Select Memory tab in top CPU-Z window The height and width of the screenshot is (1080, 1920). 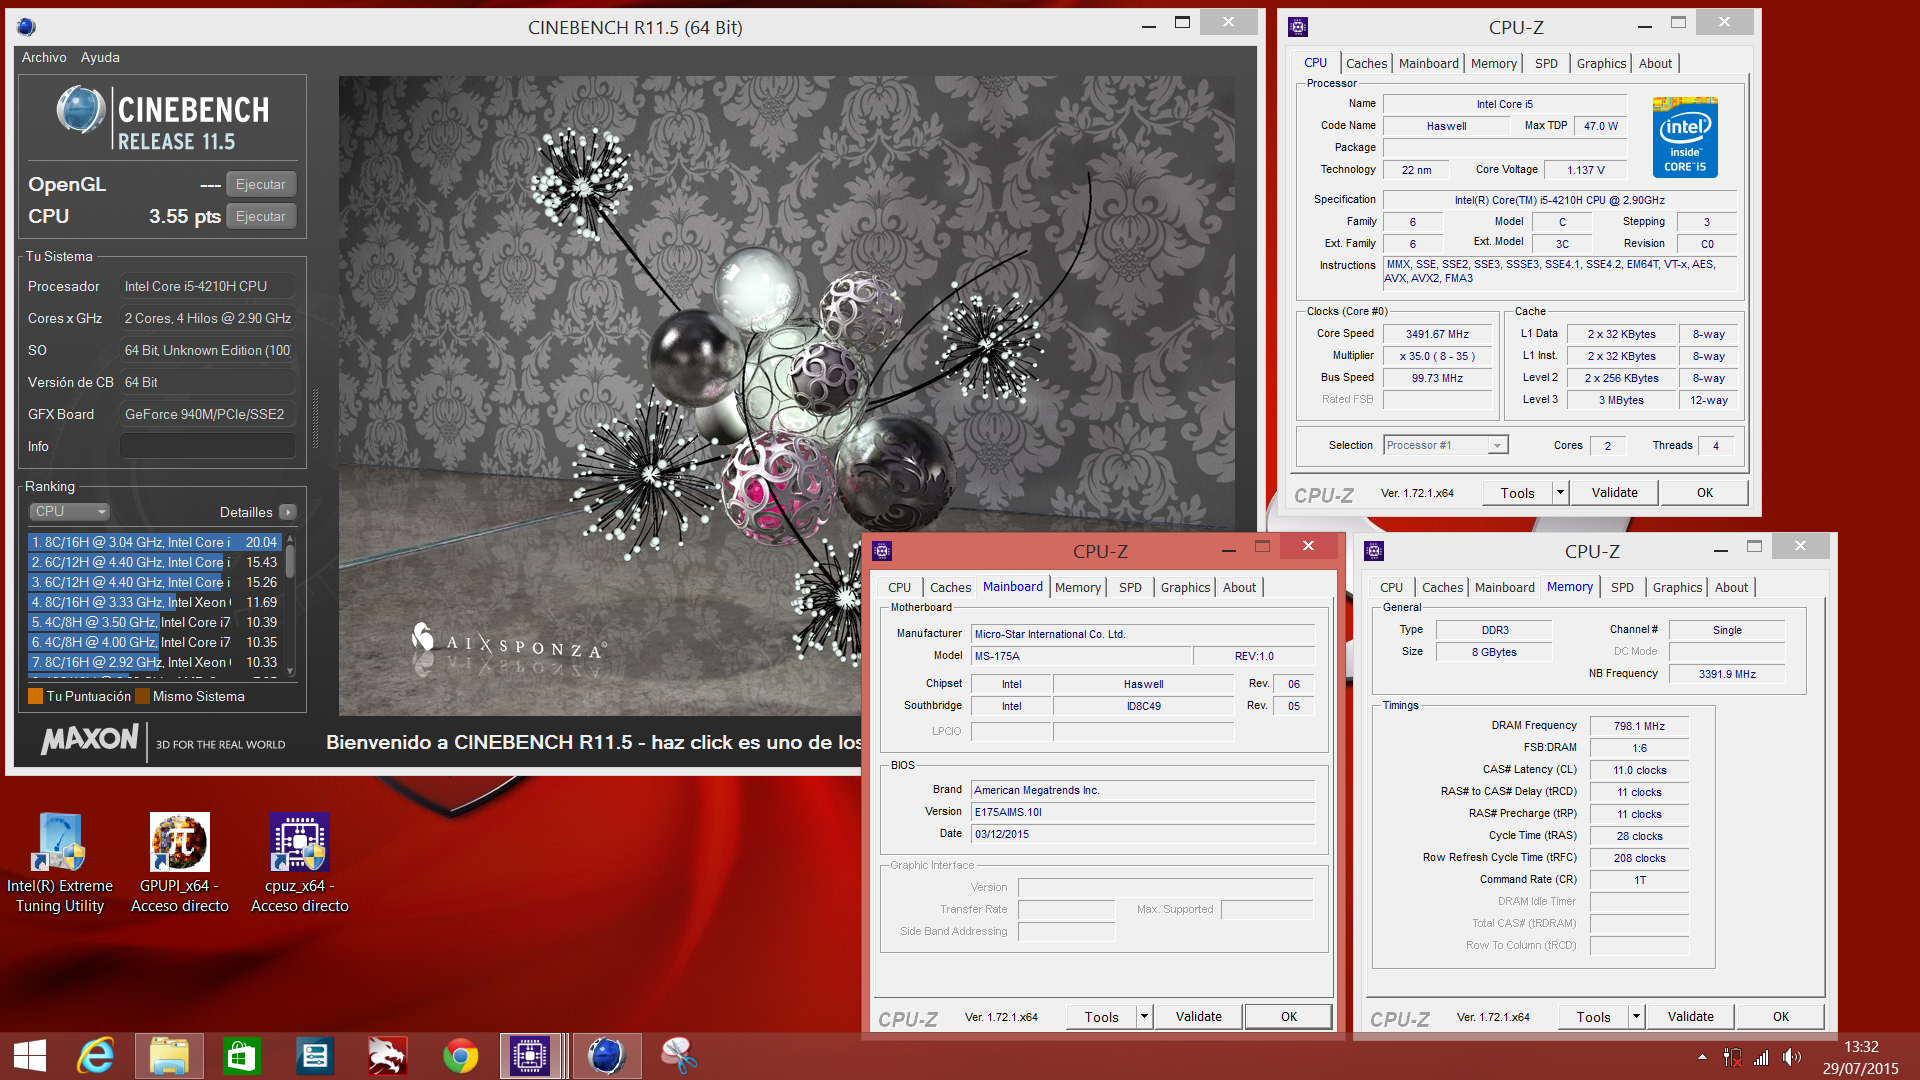pyautogui.click(x=1494, y=63)
